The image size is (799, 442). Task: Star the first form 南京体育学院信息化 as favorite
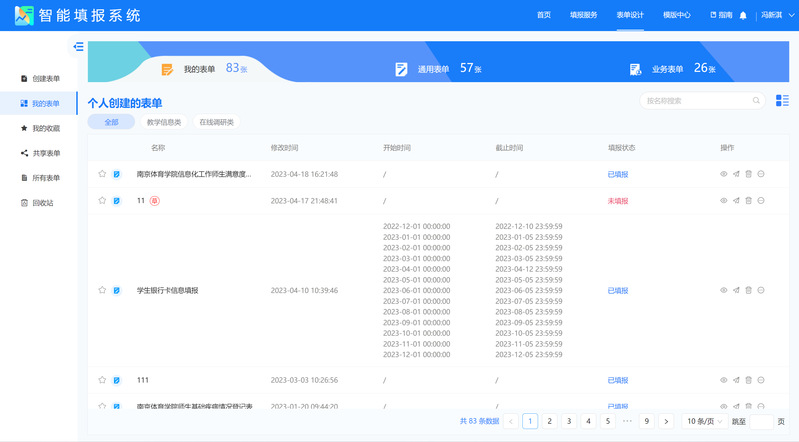tap(102, 174)
